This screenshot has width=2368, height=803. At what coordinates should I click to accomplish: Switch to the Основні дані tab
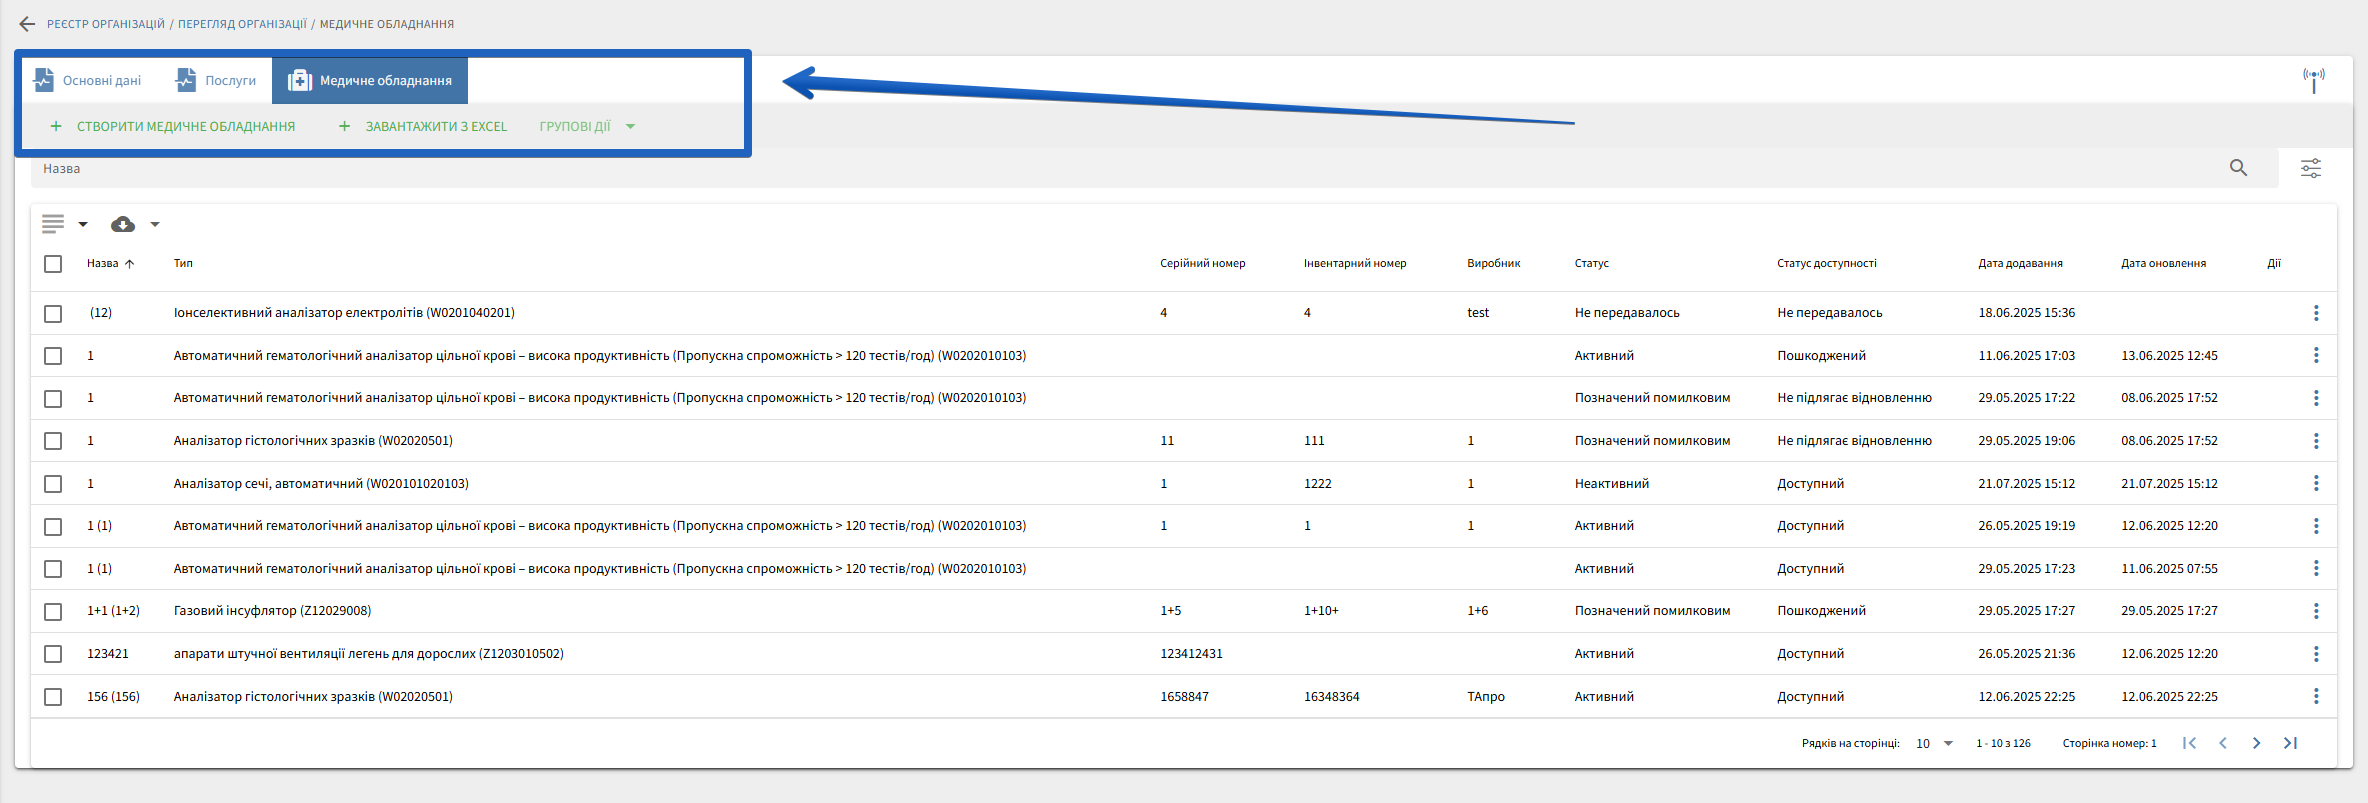pos(88,81)
